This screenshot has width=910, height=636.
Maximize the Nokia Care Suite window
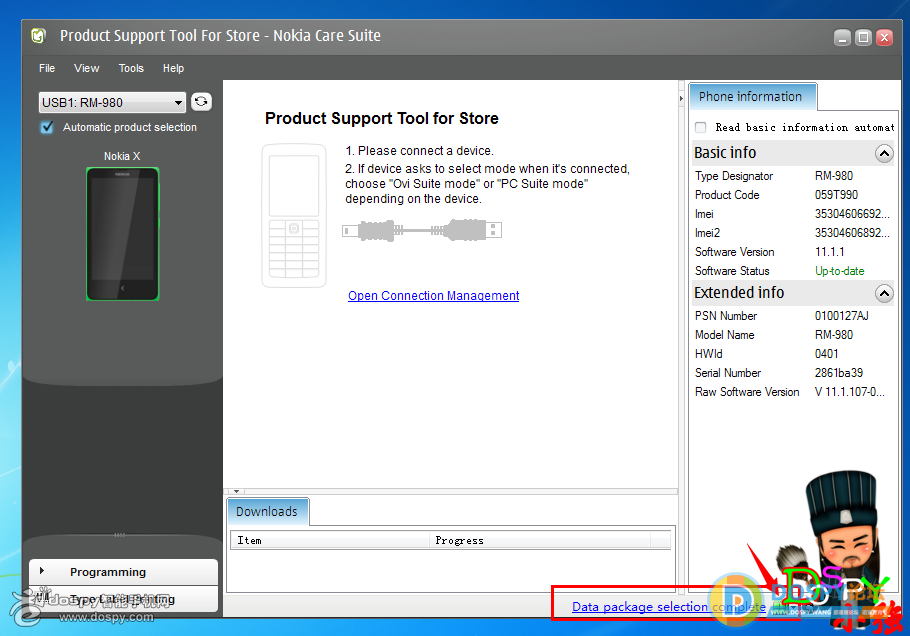[864, 38]
